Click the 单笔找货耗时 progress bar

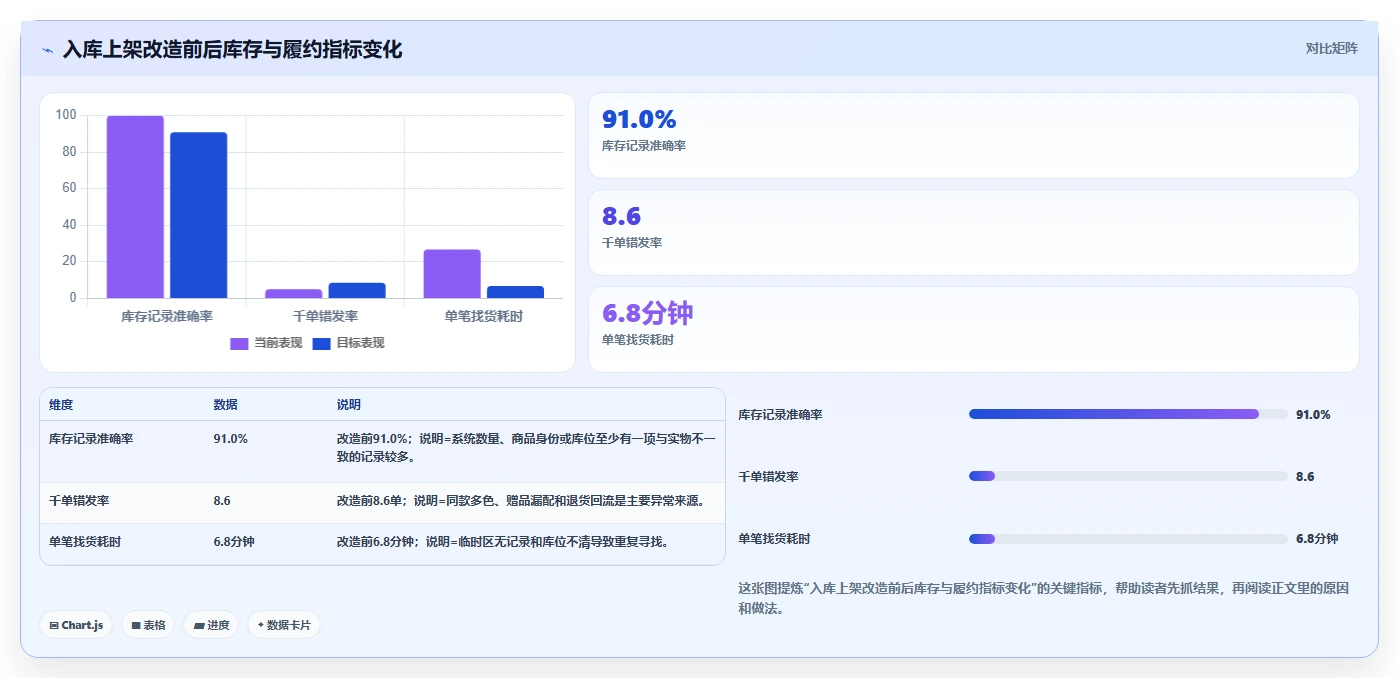[1128, 539]
